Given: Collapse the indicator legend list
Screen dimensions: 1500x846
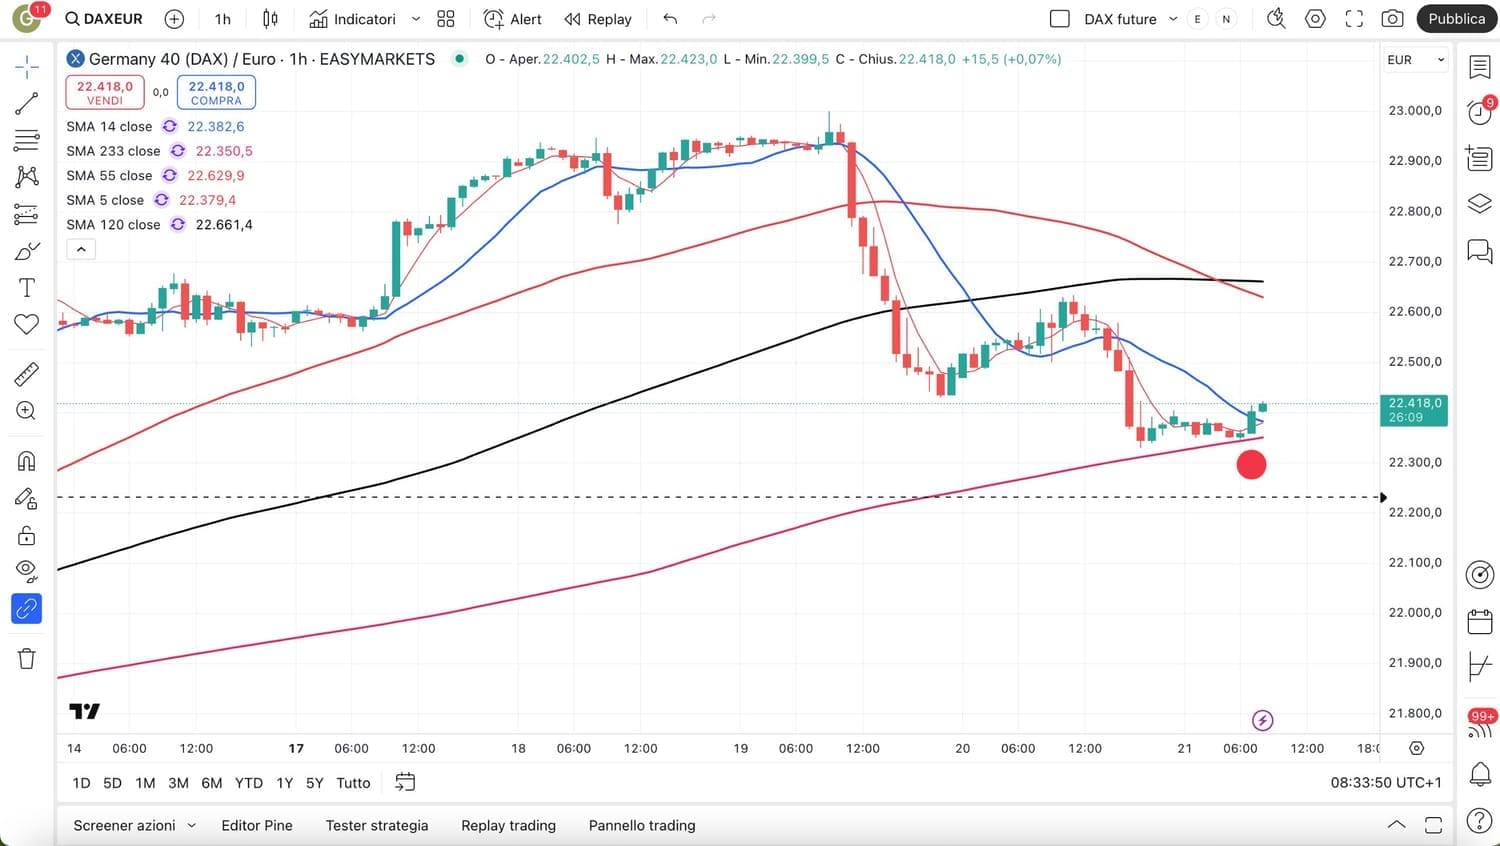Looking at the screenshot, I should coord(81,249).
